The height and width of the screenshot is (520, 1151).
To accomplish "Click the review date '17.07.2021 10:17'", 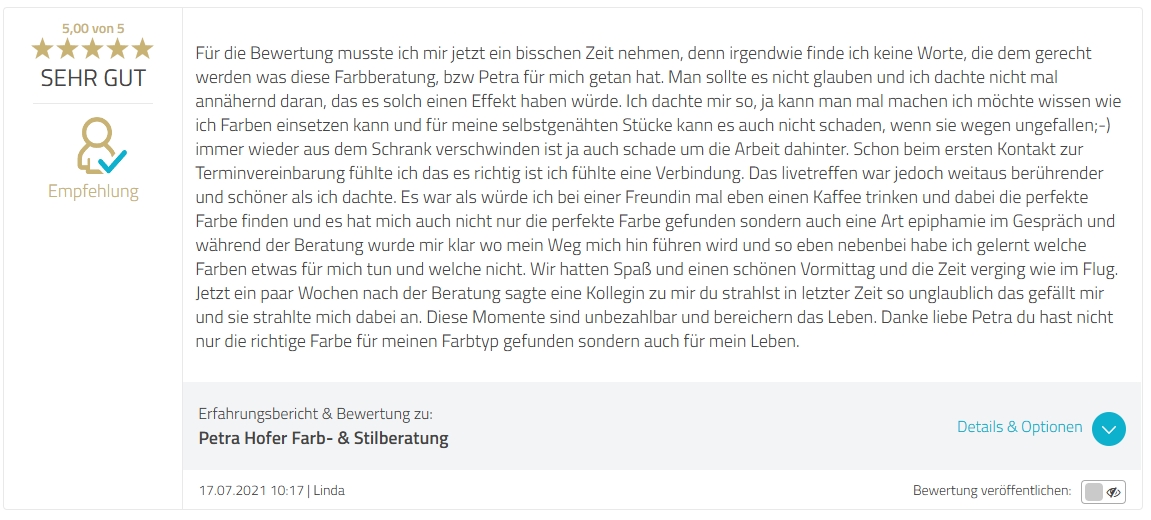I will 251,490.
